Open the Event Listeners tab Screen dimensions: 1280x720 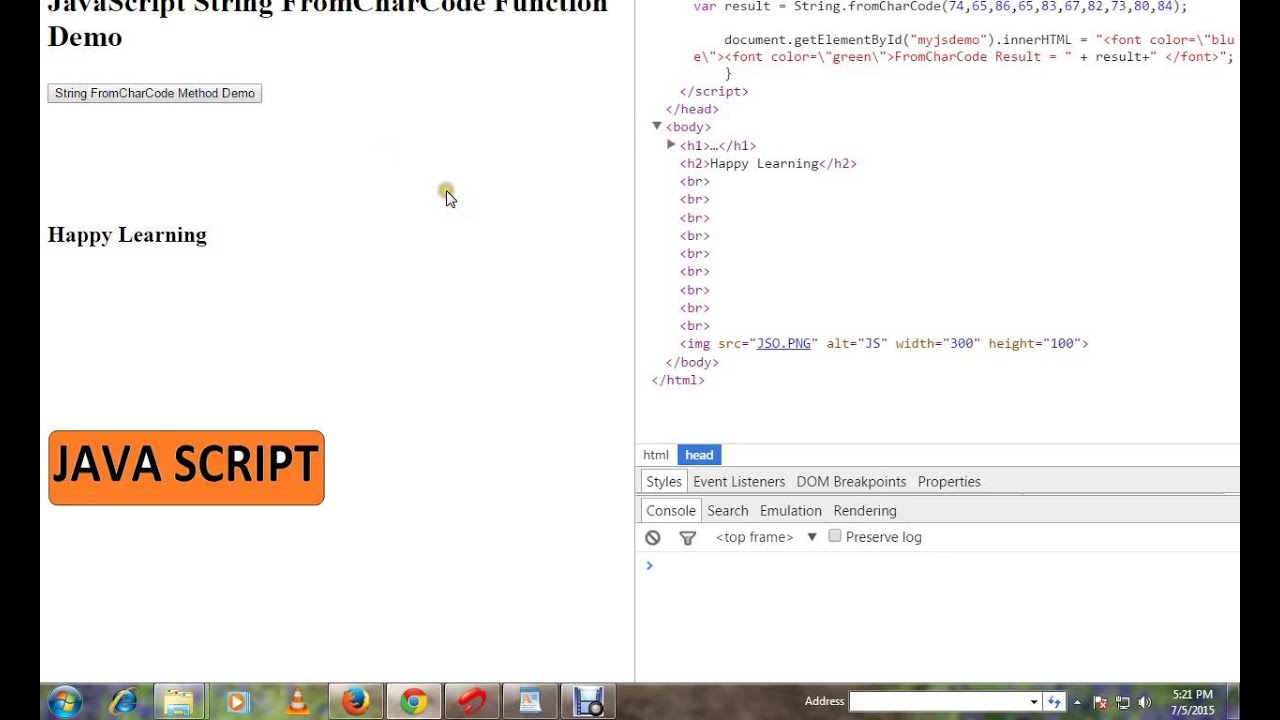(x=739, y=481)
